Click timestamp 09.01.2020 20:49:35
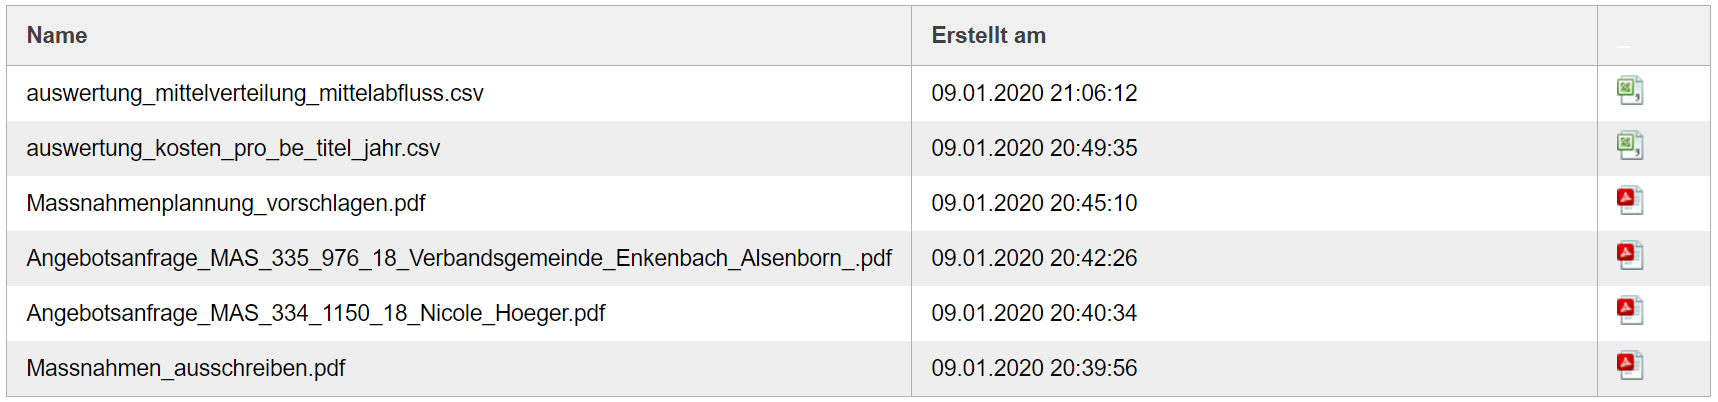 pyautogui.click(x=1034, y=149)
